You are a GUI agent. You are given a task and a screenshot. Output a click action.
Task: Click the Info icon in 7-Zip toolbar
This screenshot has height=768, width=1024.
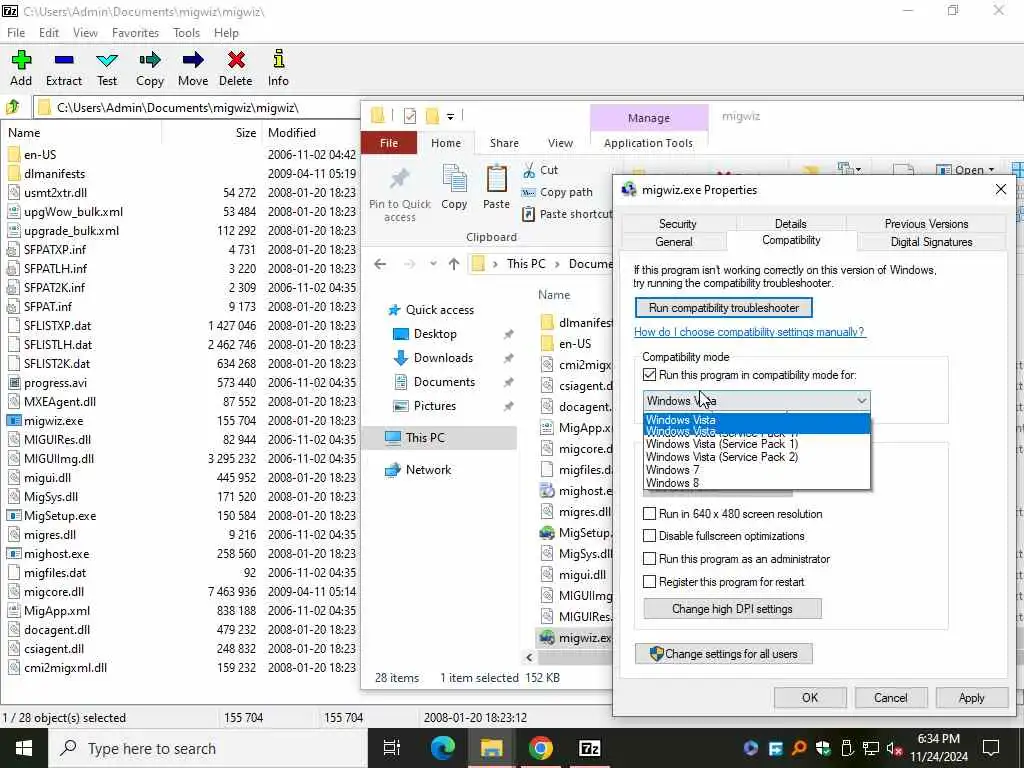point(278,60)
